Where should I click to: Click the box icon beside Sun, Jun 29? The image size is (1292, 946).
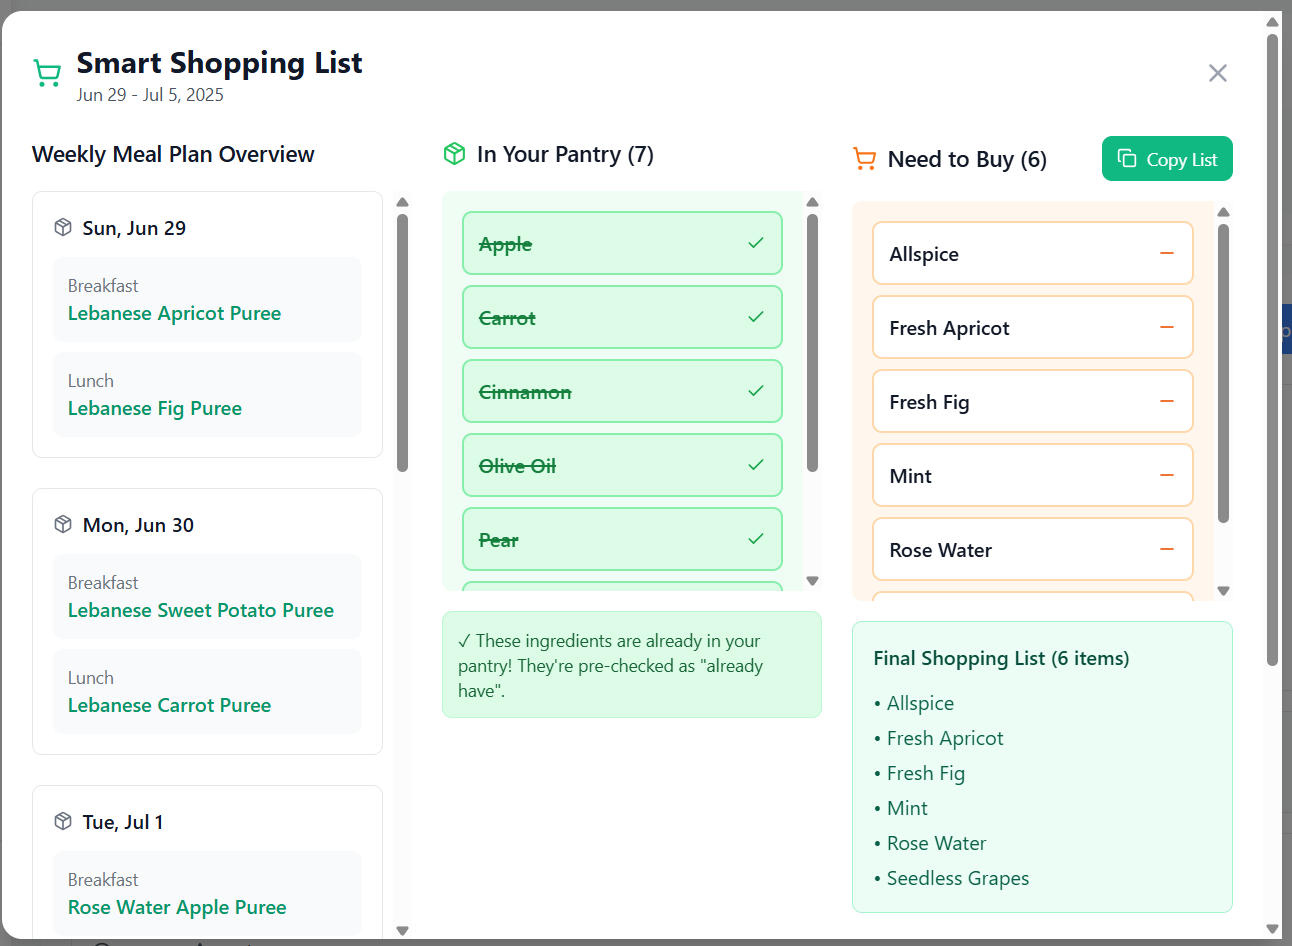click(x=63, y=227)
